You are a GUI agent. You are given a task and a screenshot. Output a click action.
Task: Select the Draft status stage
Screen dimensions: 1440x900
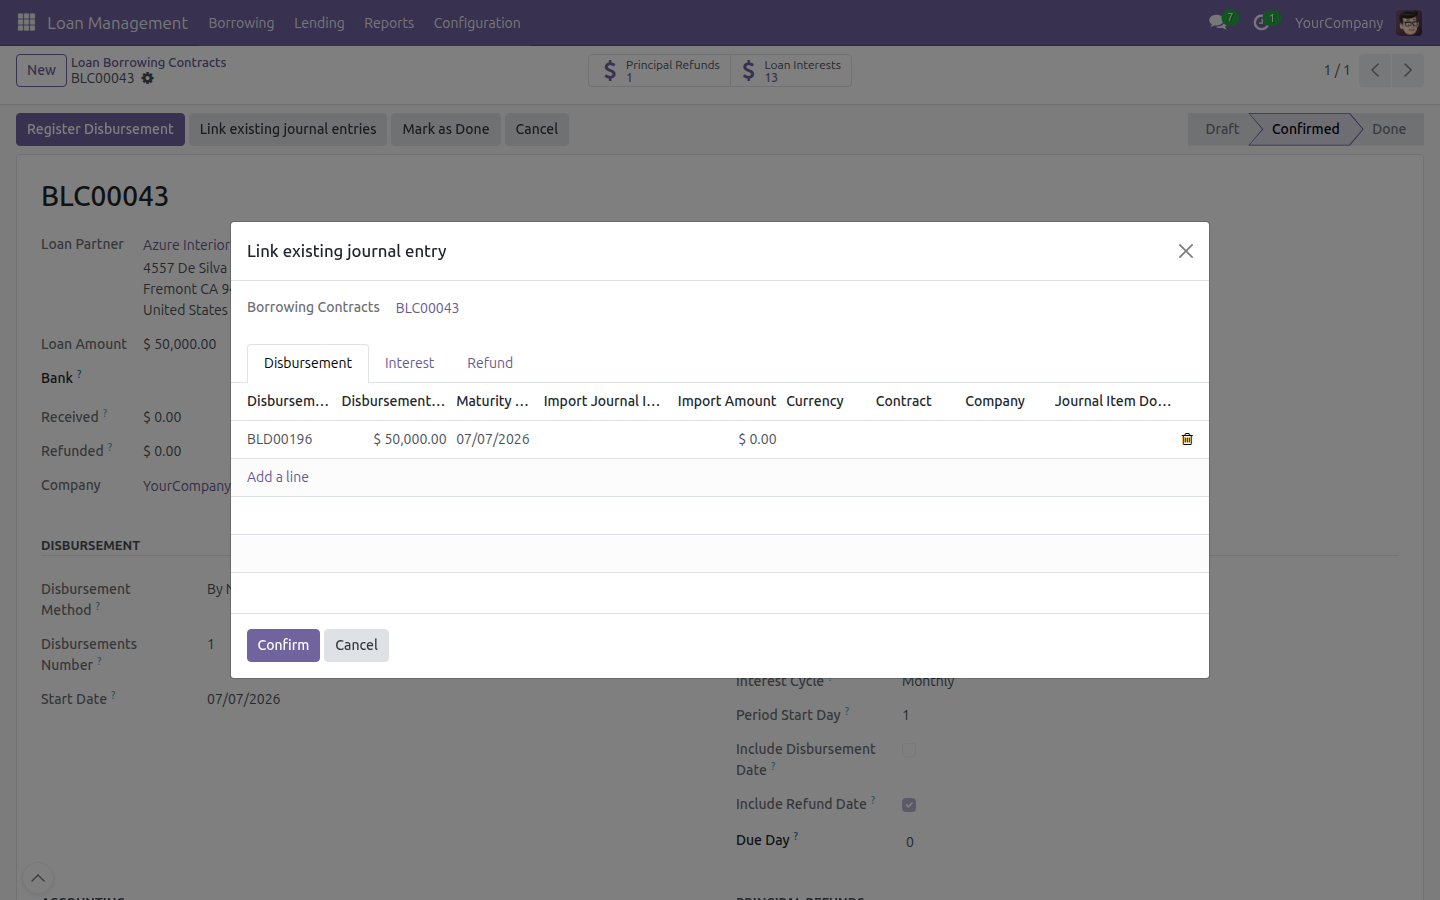tap(1221, 129)
